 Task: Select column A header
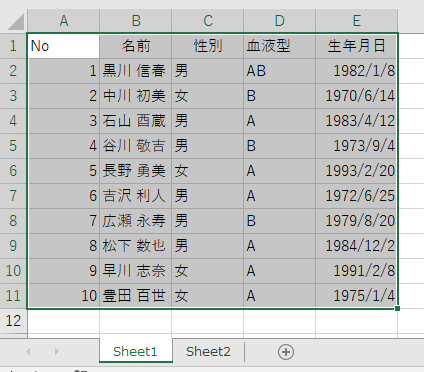point(63,21)
